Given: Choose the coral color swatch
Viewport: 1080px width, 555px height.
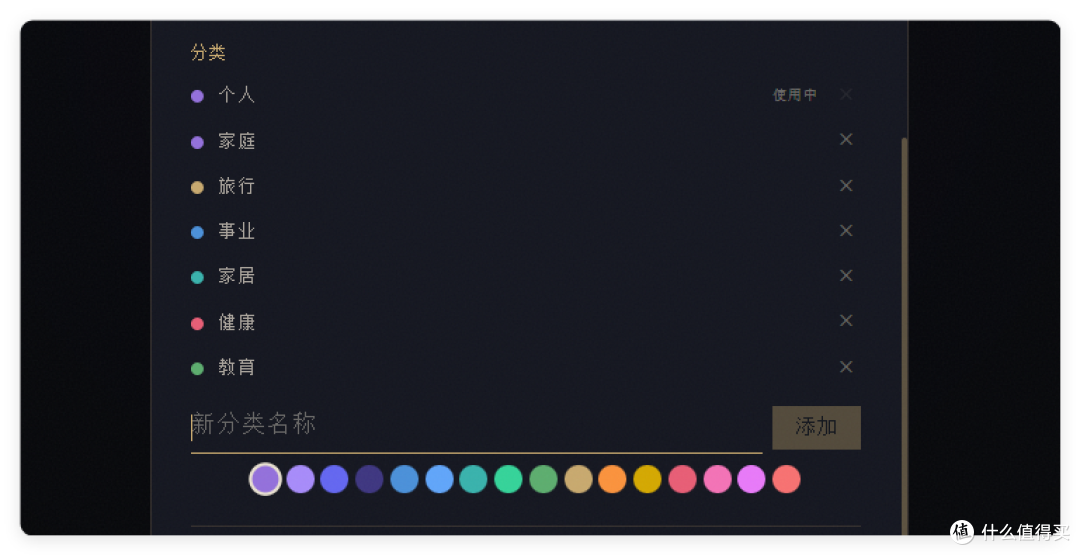Looking at the screenshot, I should 787,479.
